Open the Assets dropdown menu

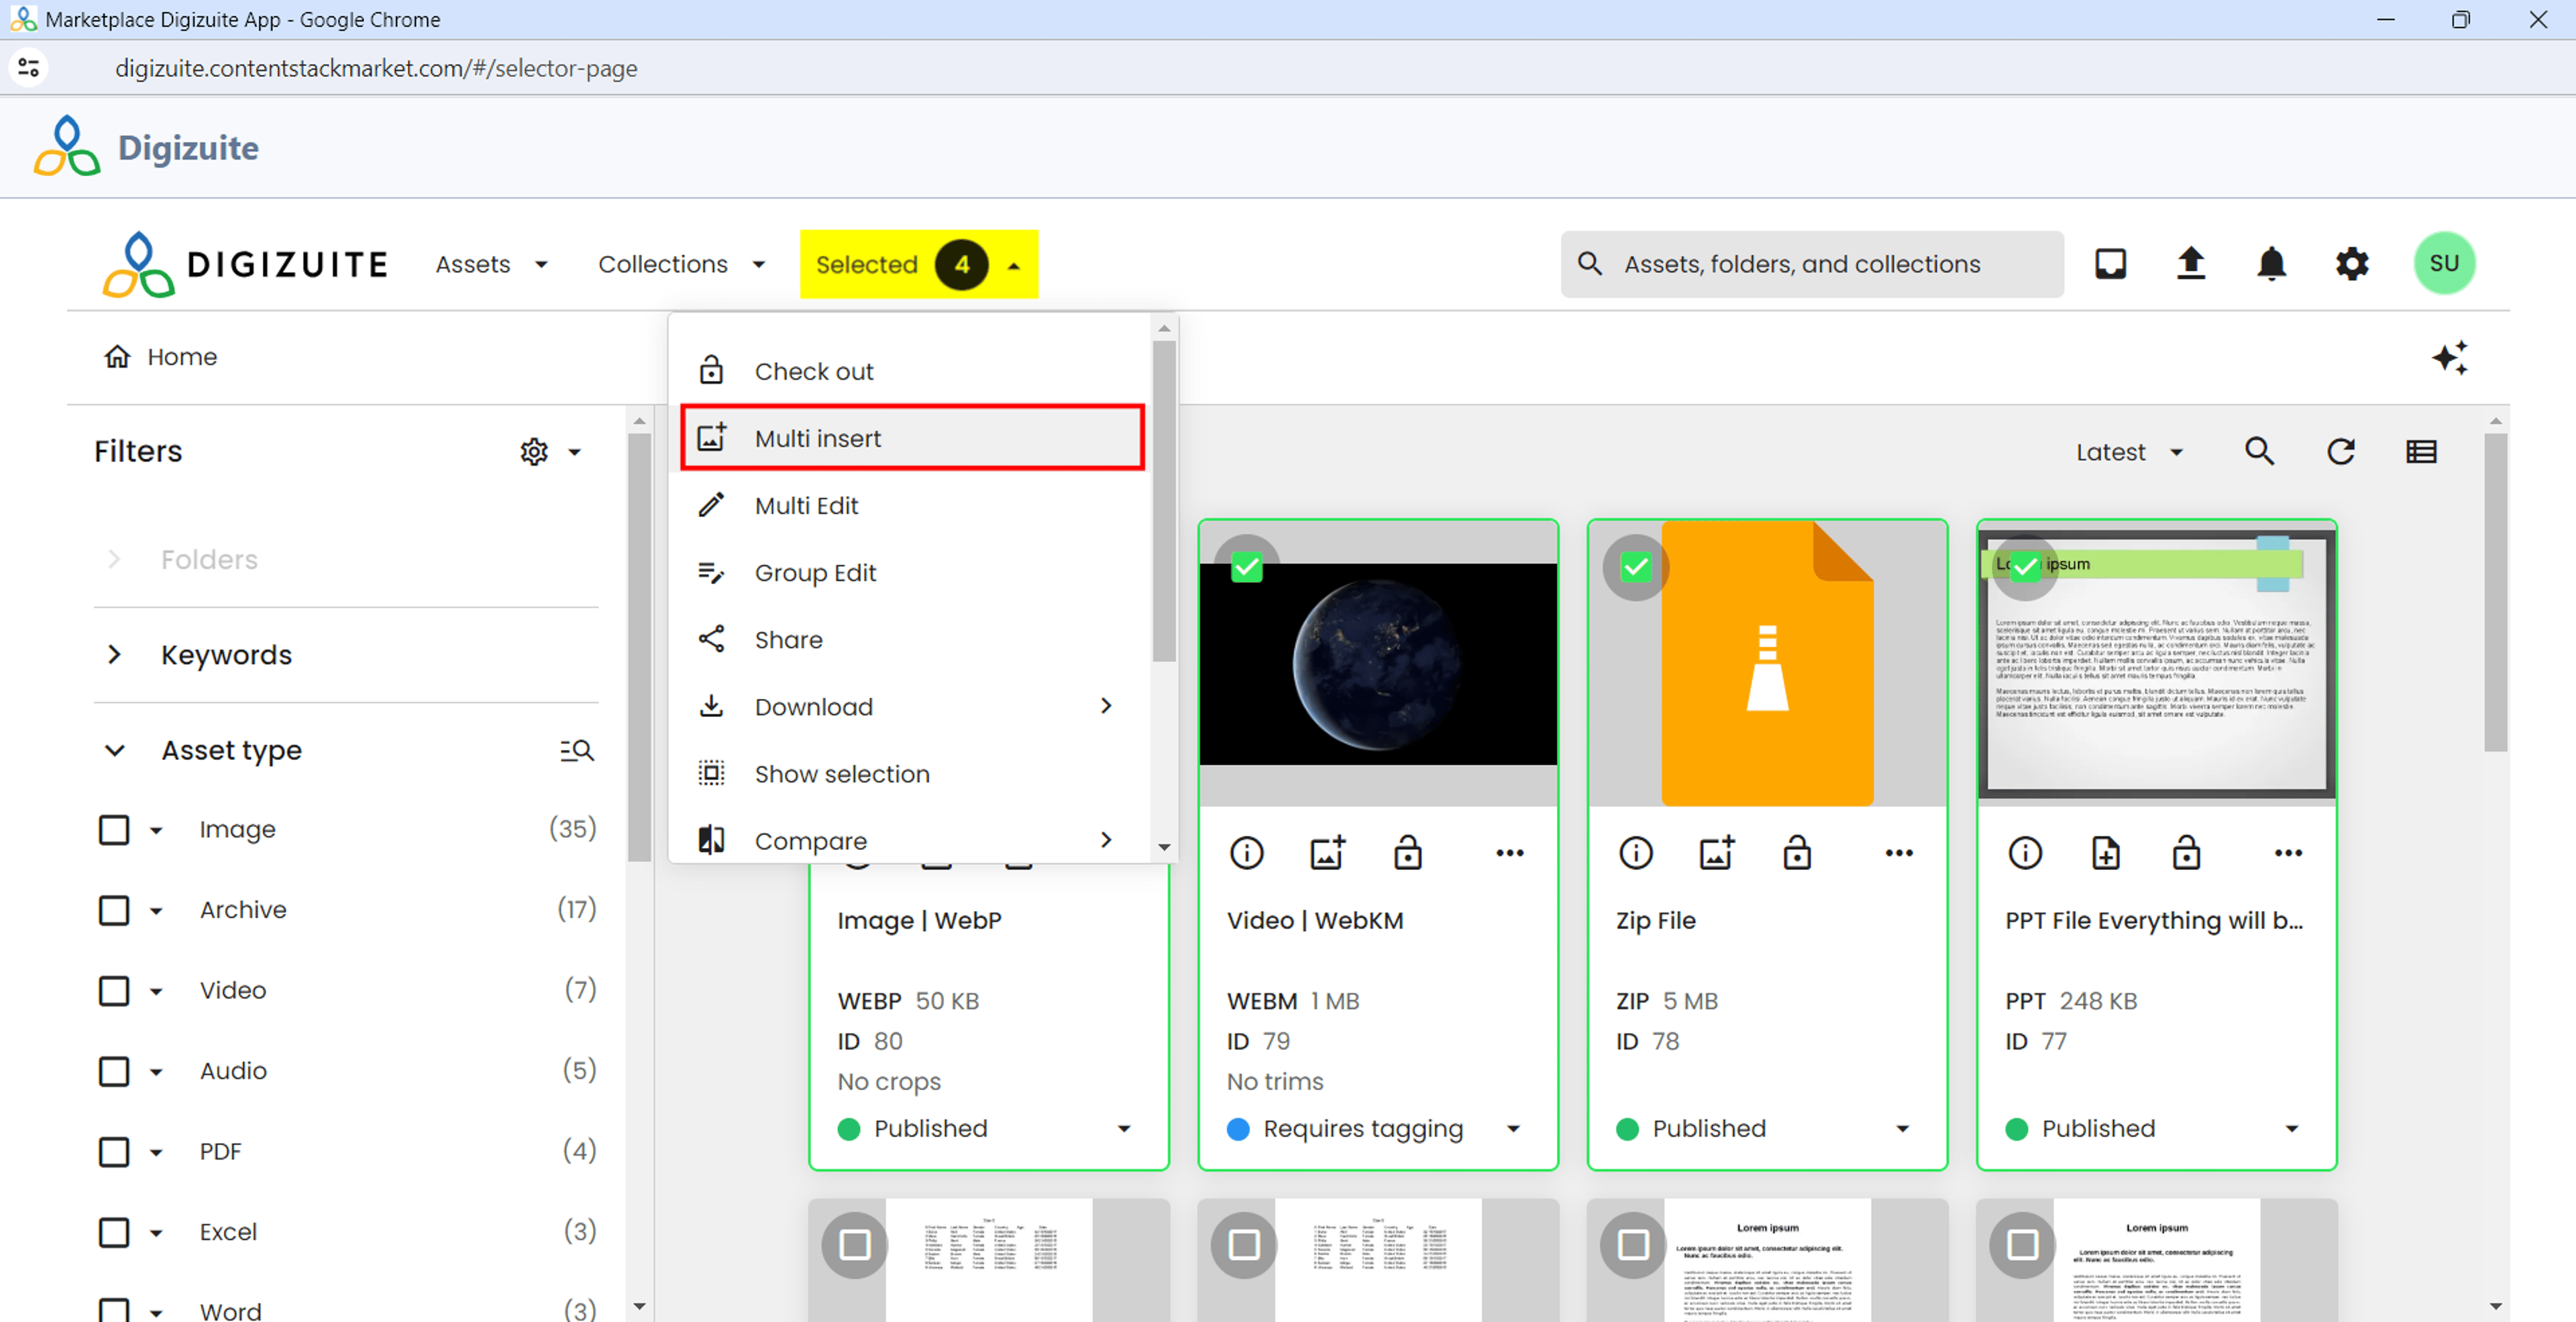[x=492, y=265]
